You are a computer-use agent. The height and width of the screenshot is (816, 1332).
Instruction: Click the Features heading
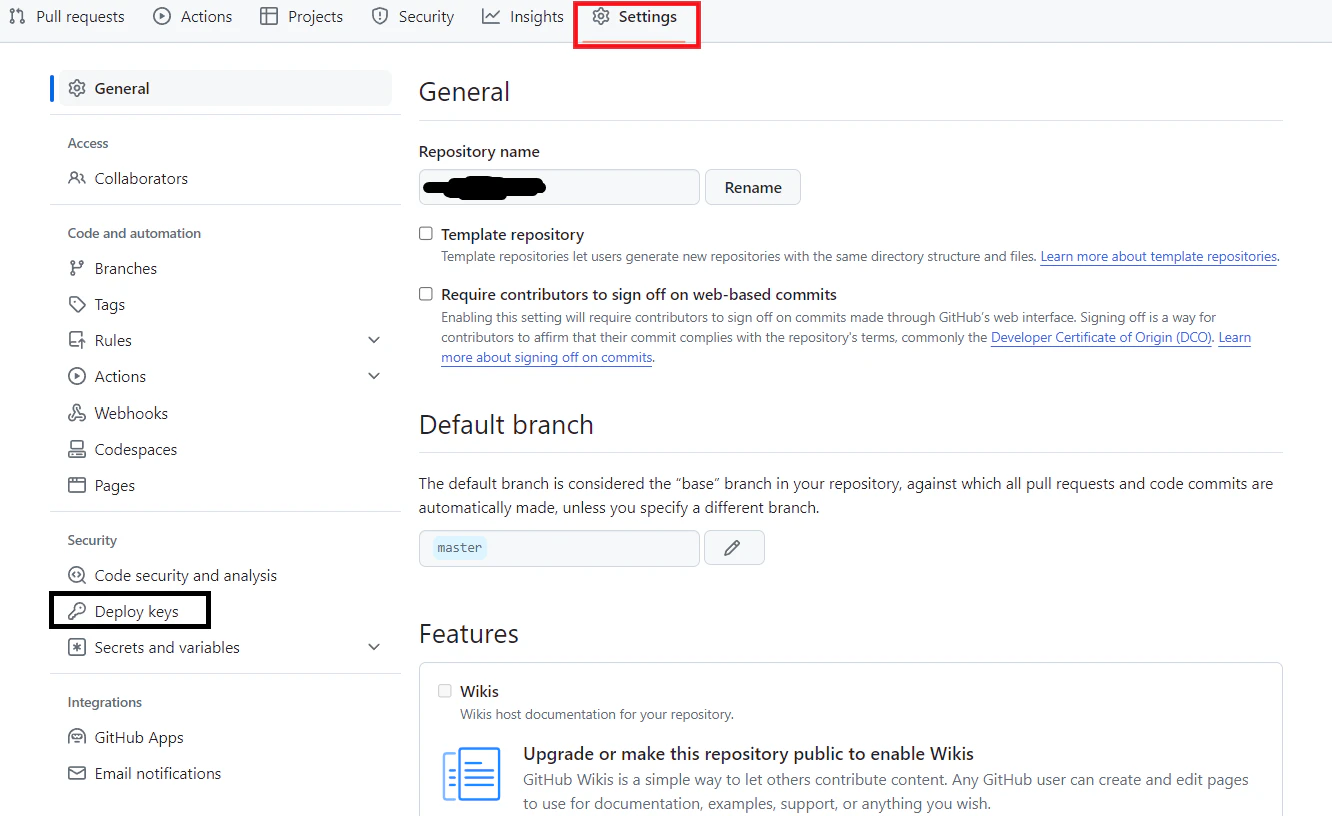[469, 634]
